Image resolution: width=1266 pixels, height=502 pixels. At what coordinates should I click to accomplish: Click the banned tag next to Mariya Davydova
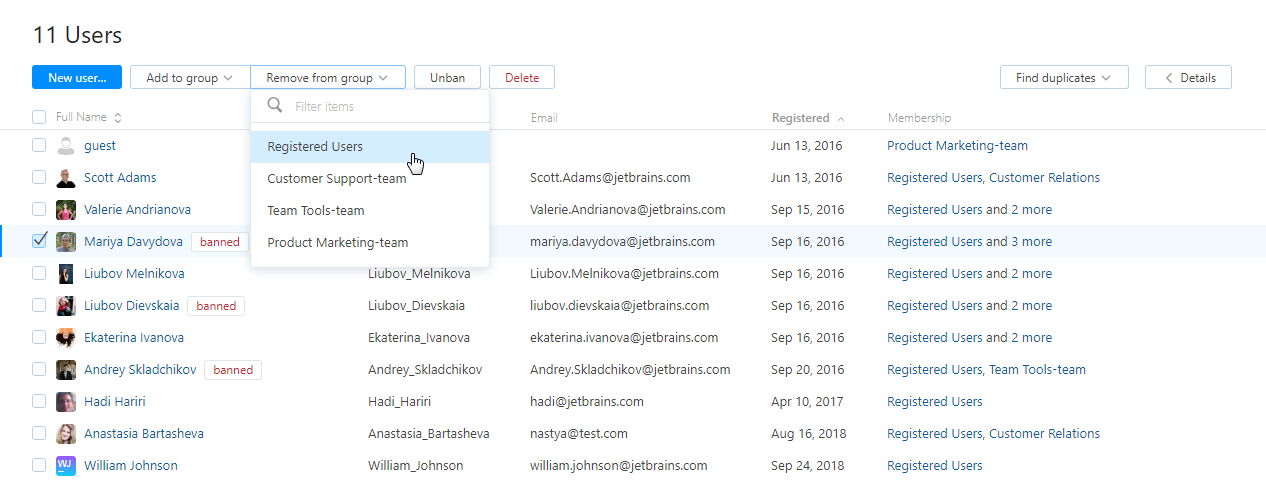pyautogui.click(x=219, y=242)
